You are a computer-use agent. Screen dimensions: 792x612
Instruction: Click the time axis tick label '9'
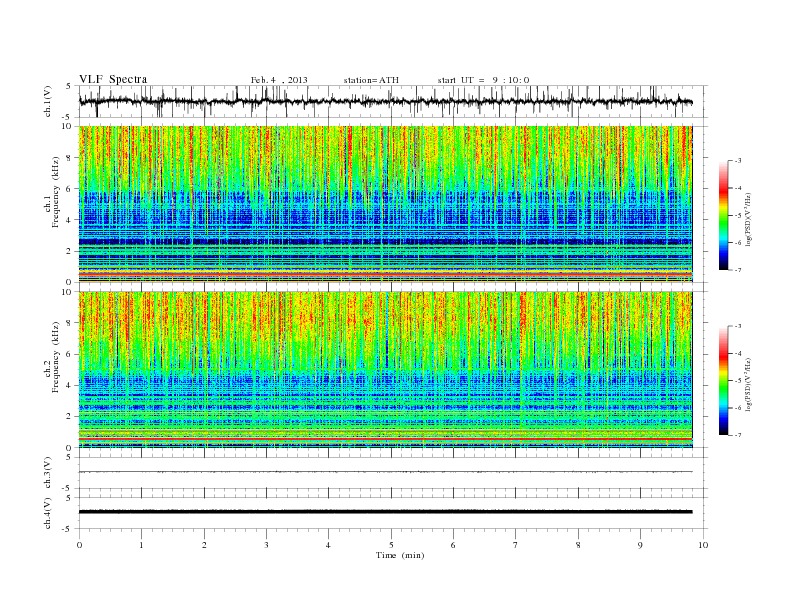(640, 545)
